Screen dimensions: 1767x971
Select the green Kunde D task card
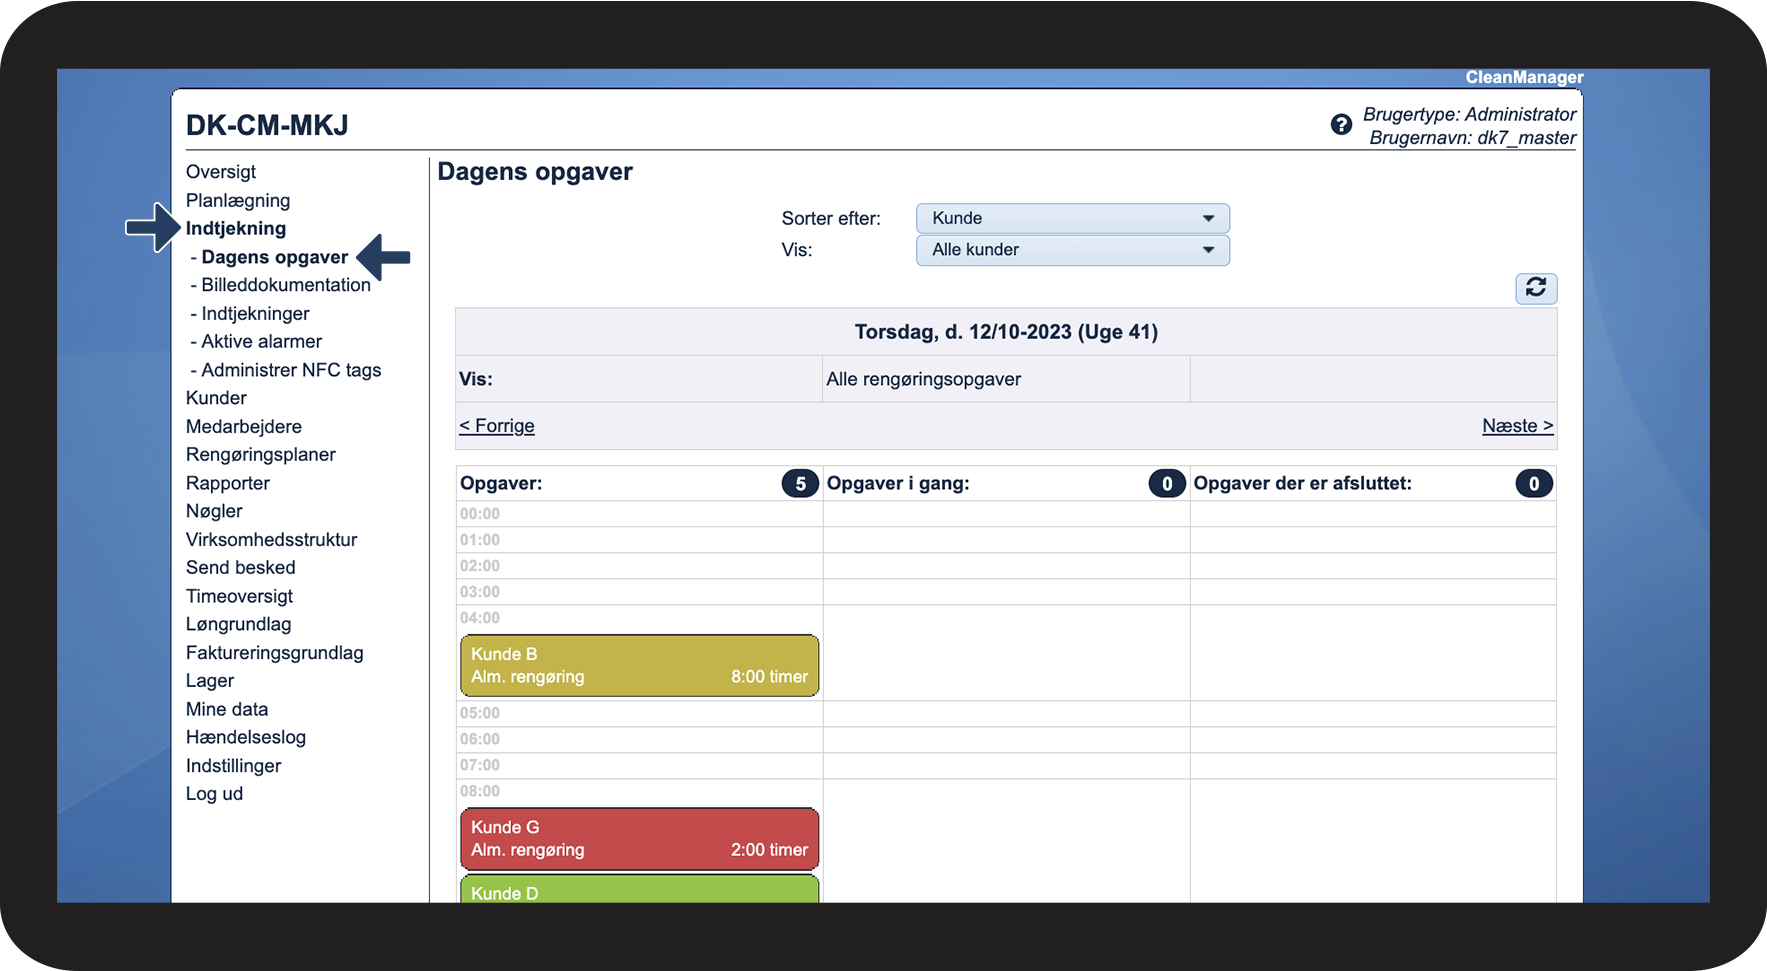coord(639,890)
